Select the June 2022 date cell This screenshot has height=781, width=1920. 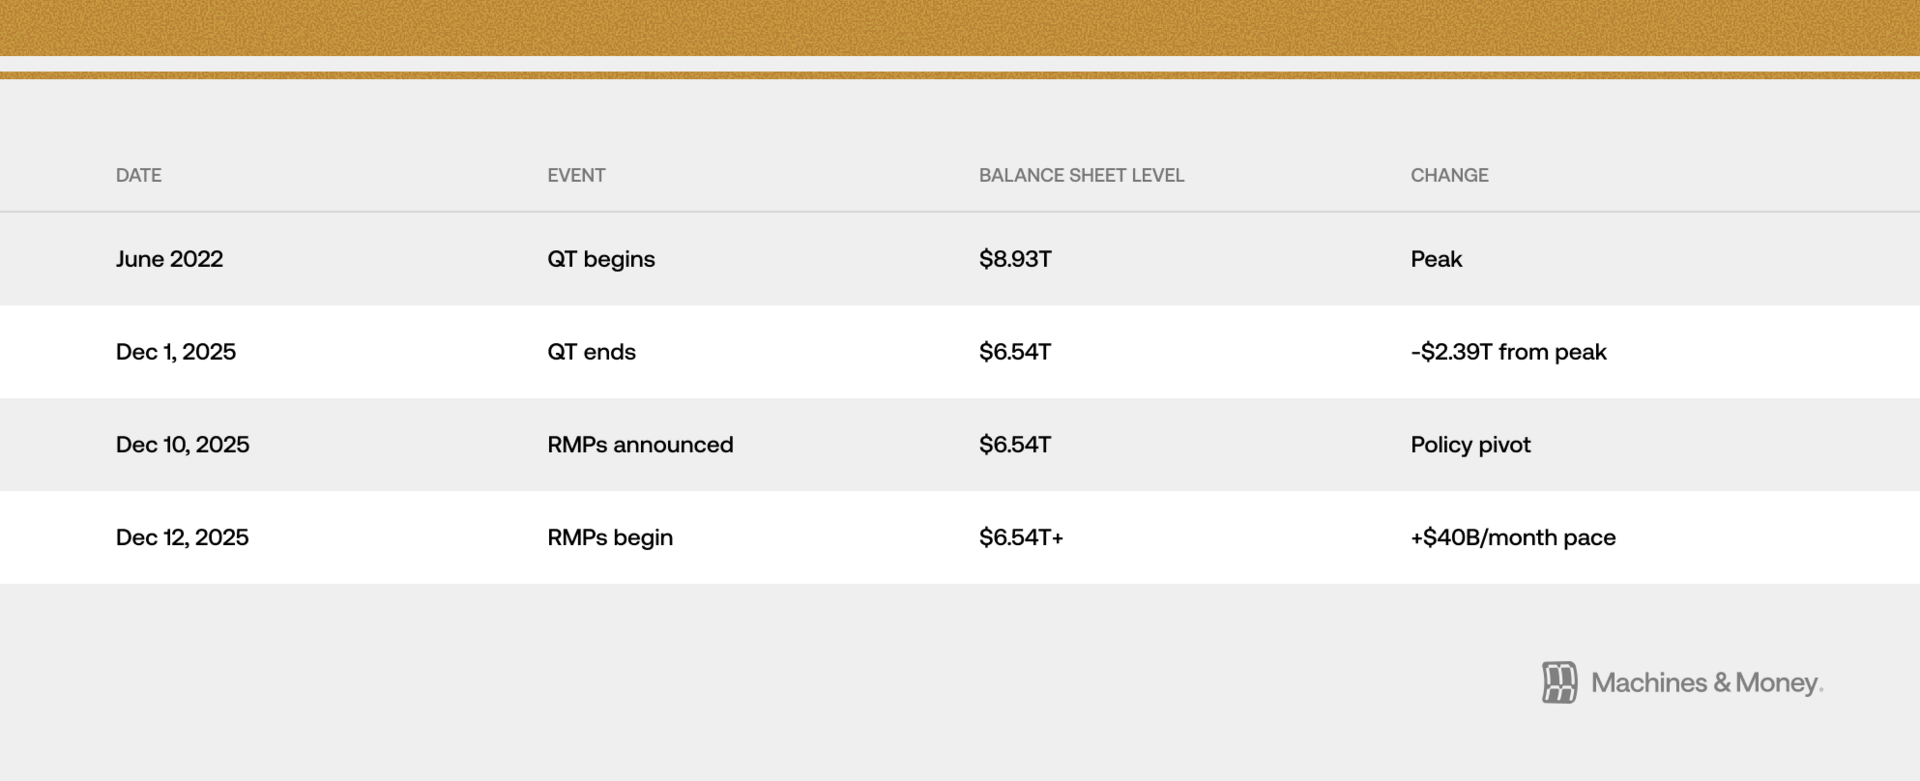pos(169,259)
